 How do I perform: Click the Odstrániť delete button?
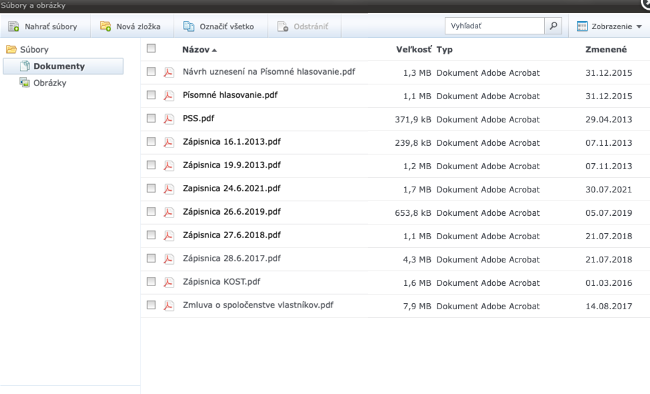point(303,27)
